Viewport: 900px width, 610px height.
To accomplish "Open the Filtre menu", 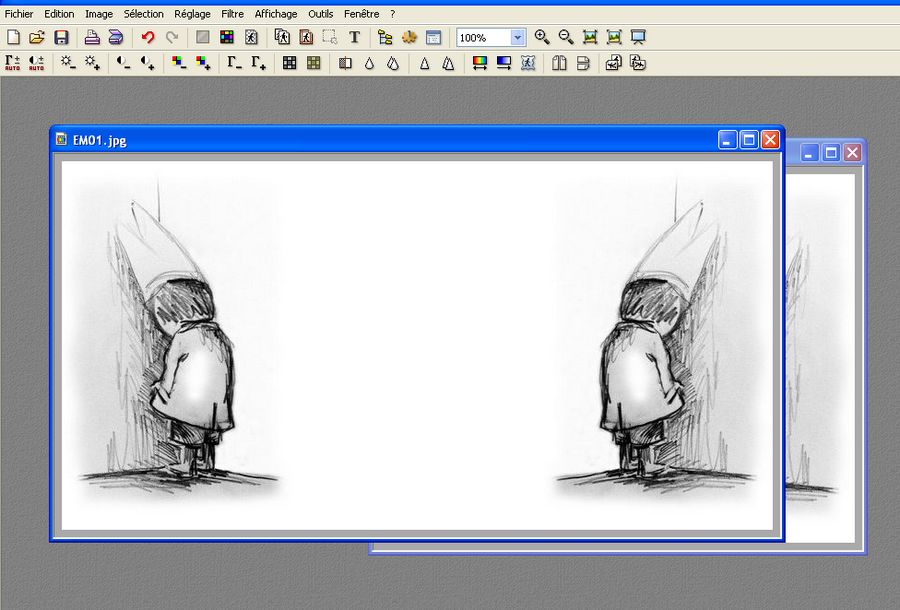I will point(232,14).
